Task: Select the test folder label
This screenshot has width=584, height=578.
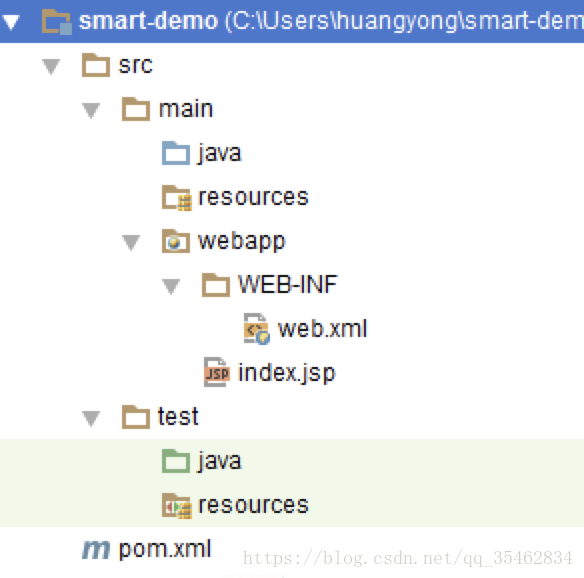Action: pos(178,416)
